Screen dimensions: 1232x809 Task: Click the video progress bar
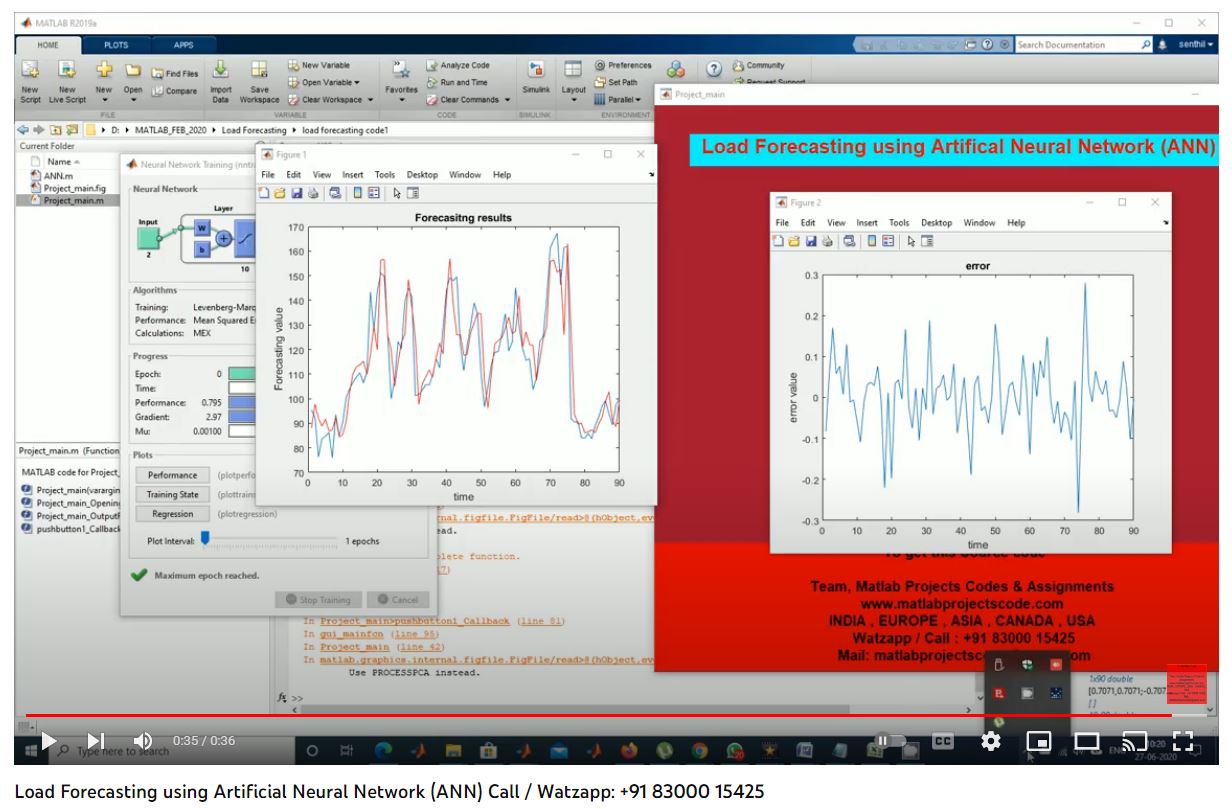coord(616,714)
